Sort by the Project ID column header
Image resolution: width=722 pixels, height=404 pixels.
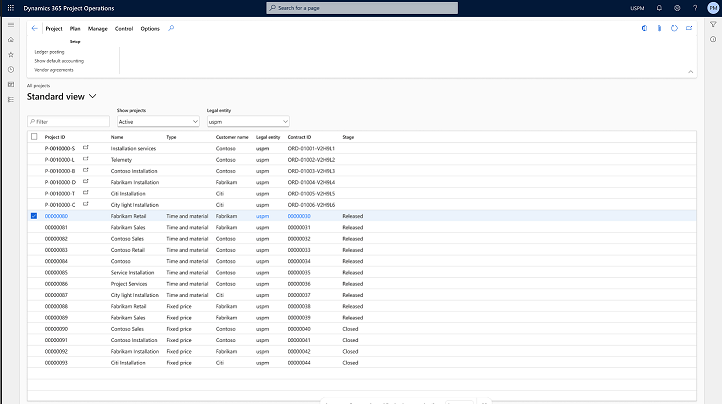[55, 137]
